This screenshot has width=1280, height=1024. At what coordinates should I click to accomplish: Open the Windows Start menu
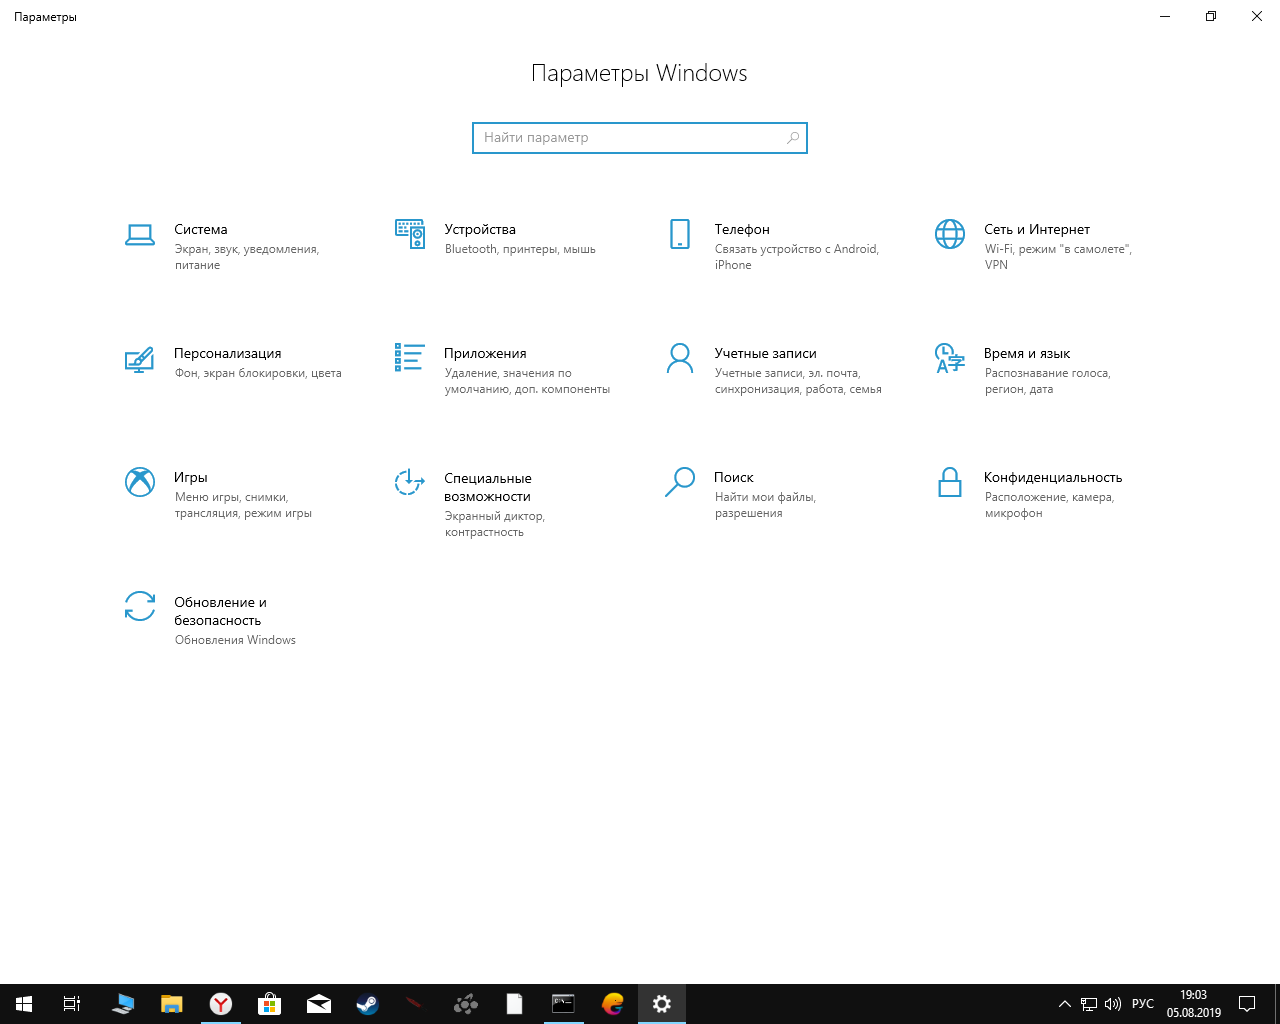pyautogui.click(x=24, y=1004)
